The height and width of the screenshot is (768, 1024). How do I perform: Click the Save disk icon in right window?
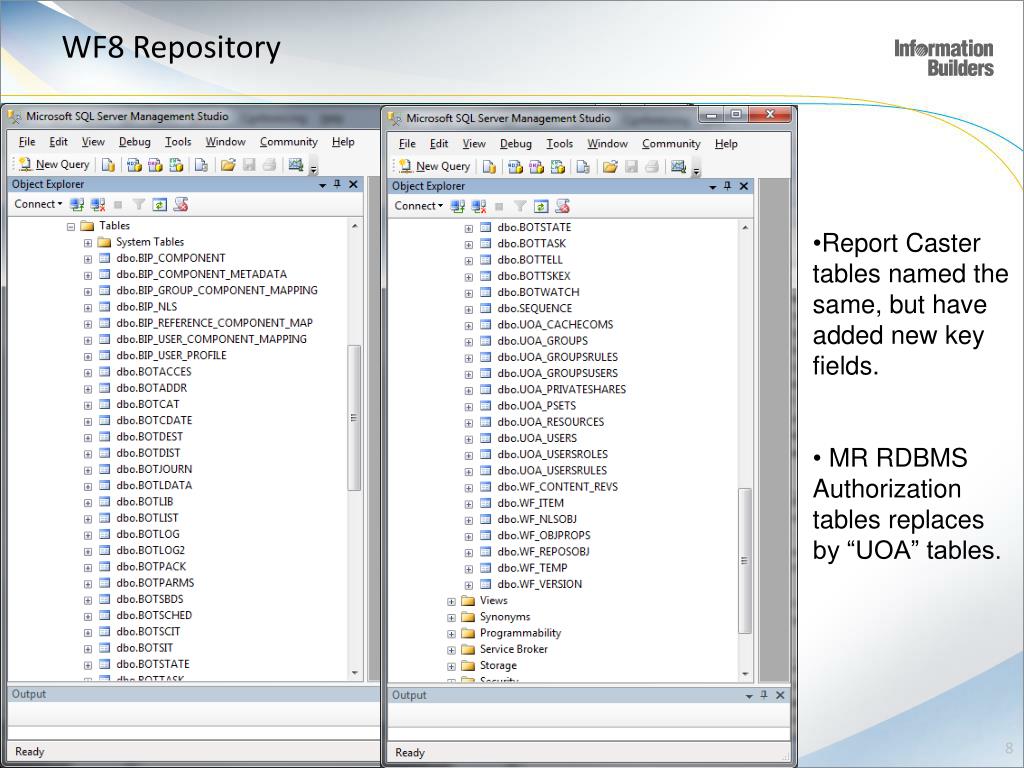631,167
